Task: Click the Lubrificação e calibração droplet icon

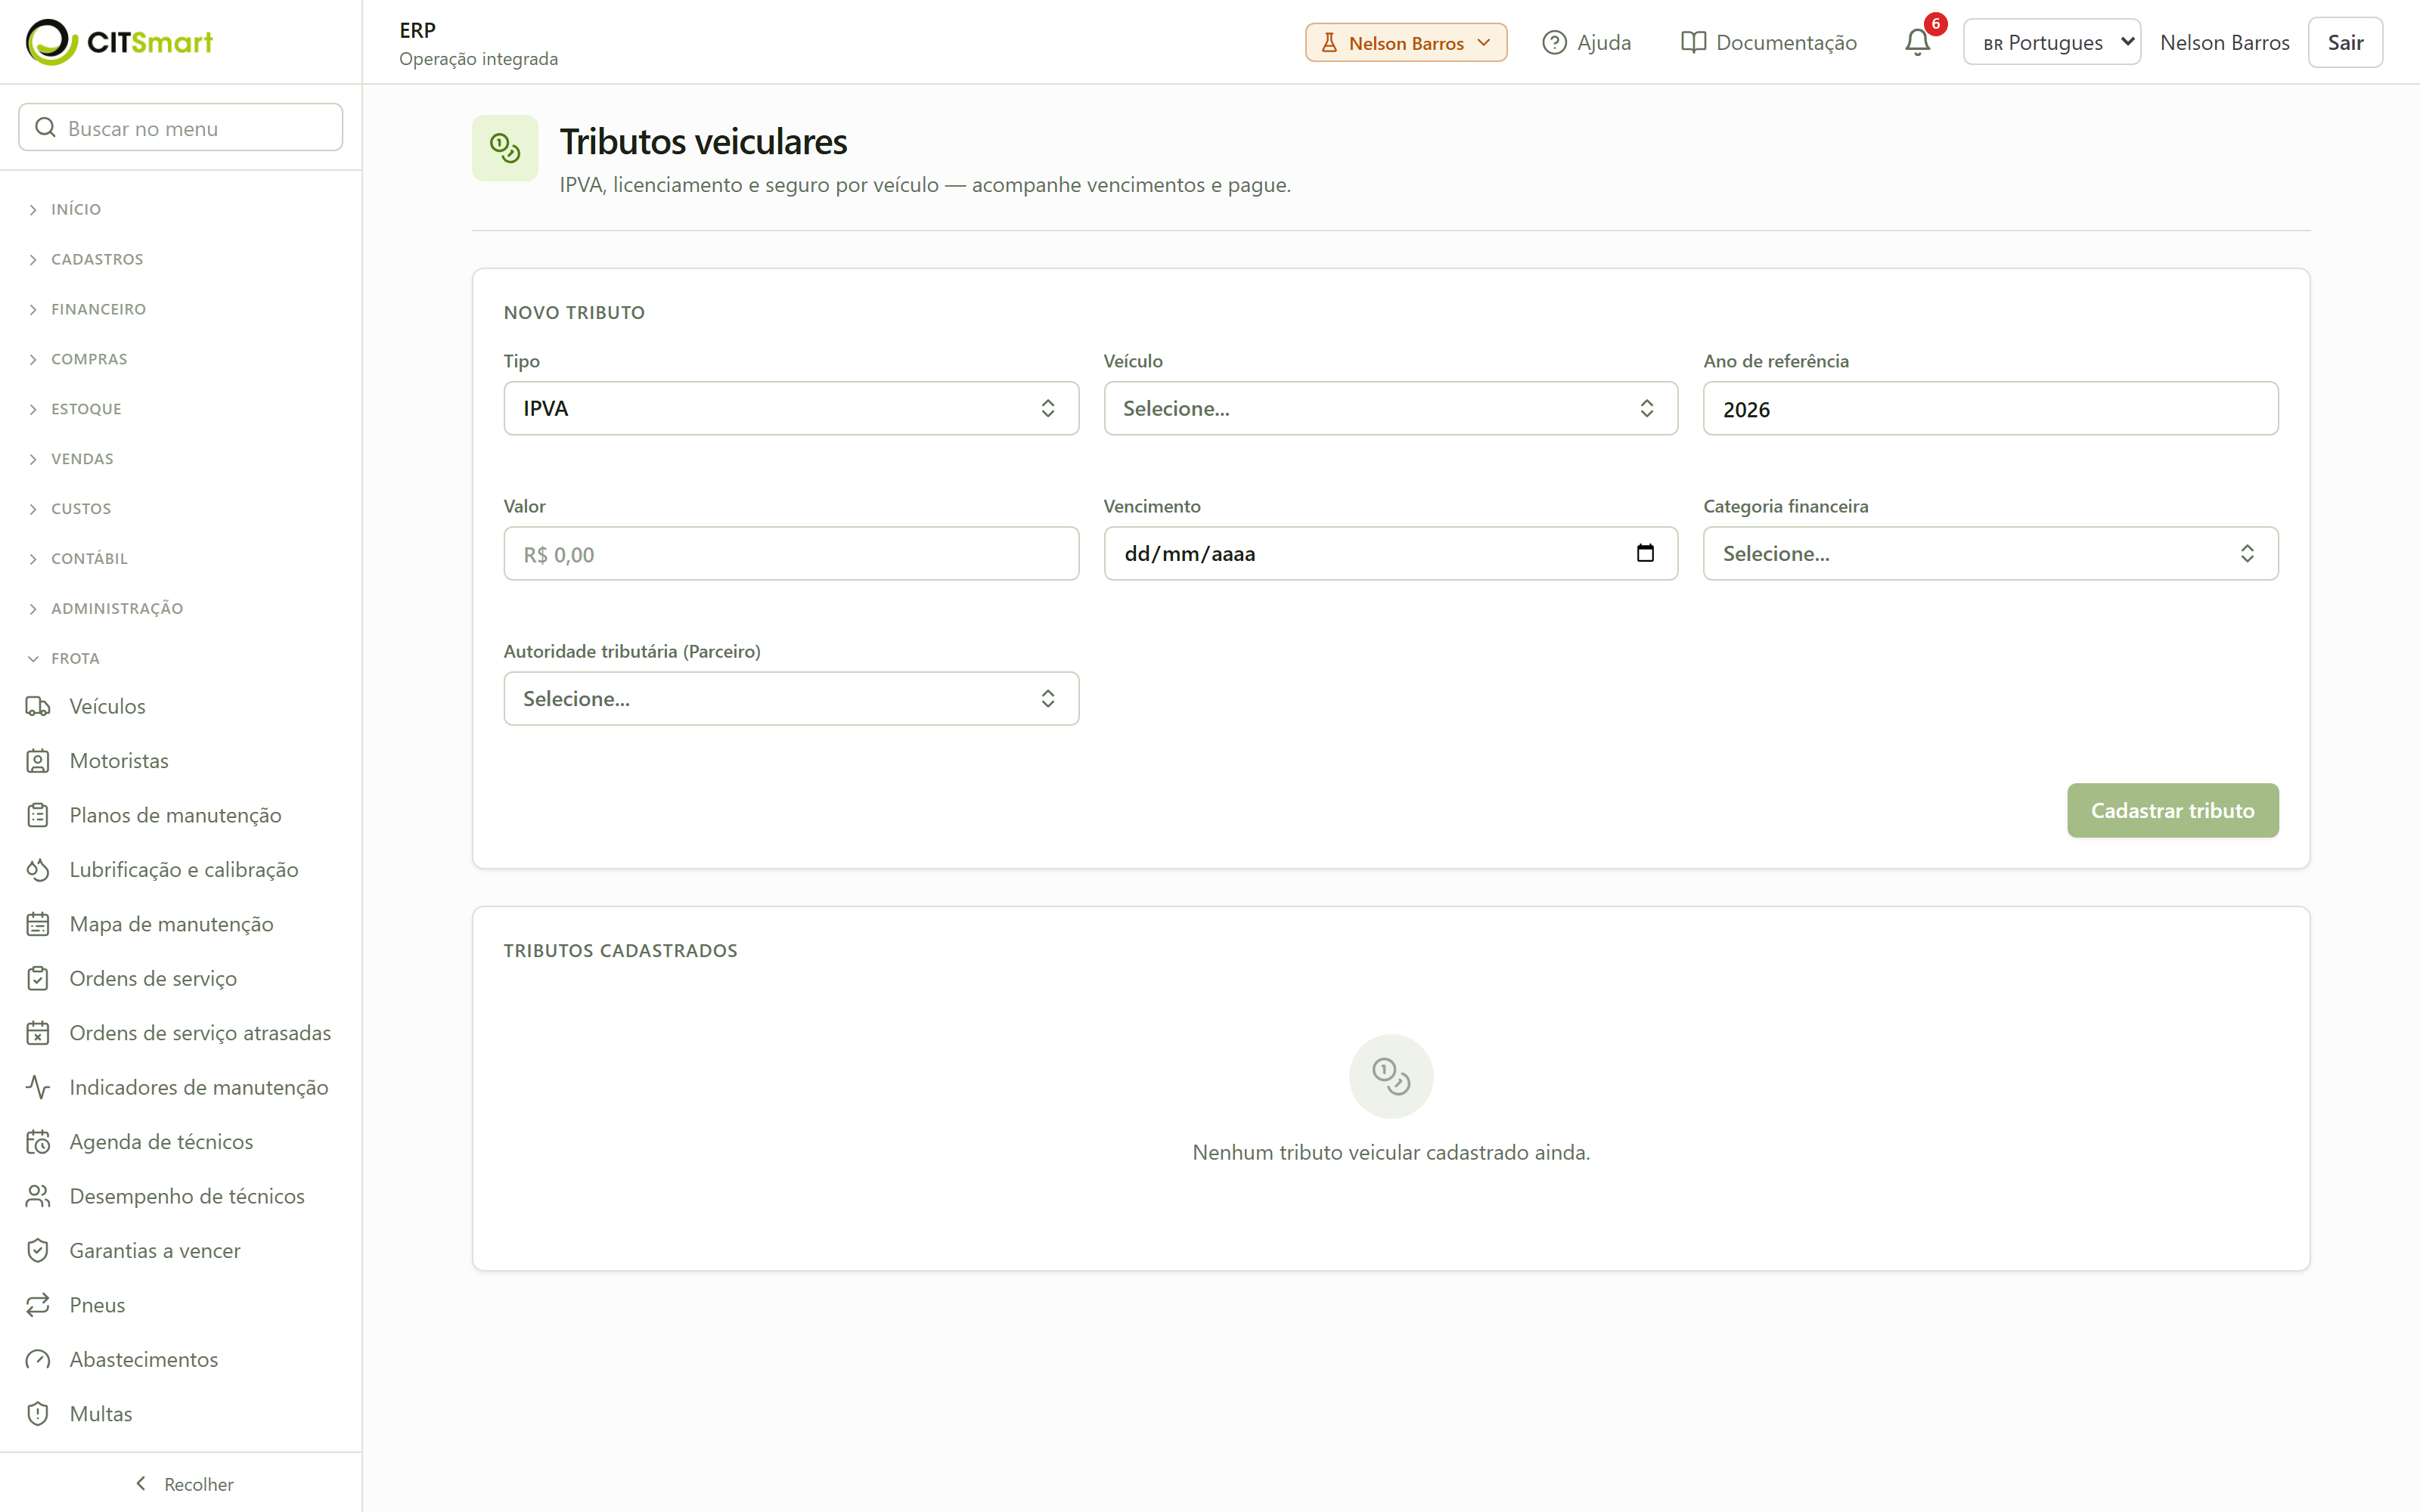Action: [x=38, y=870]
